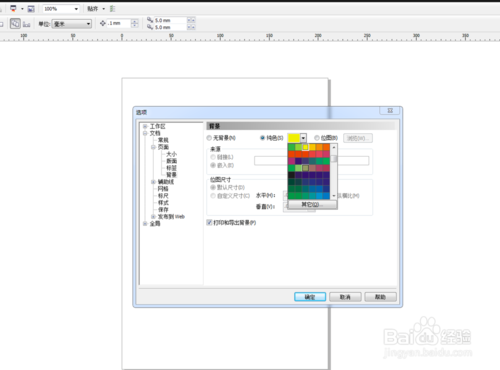Confirm with the 确定 button

[x=310, y=297]
